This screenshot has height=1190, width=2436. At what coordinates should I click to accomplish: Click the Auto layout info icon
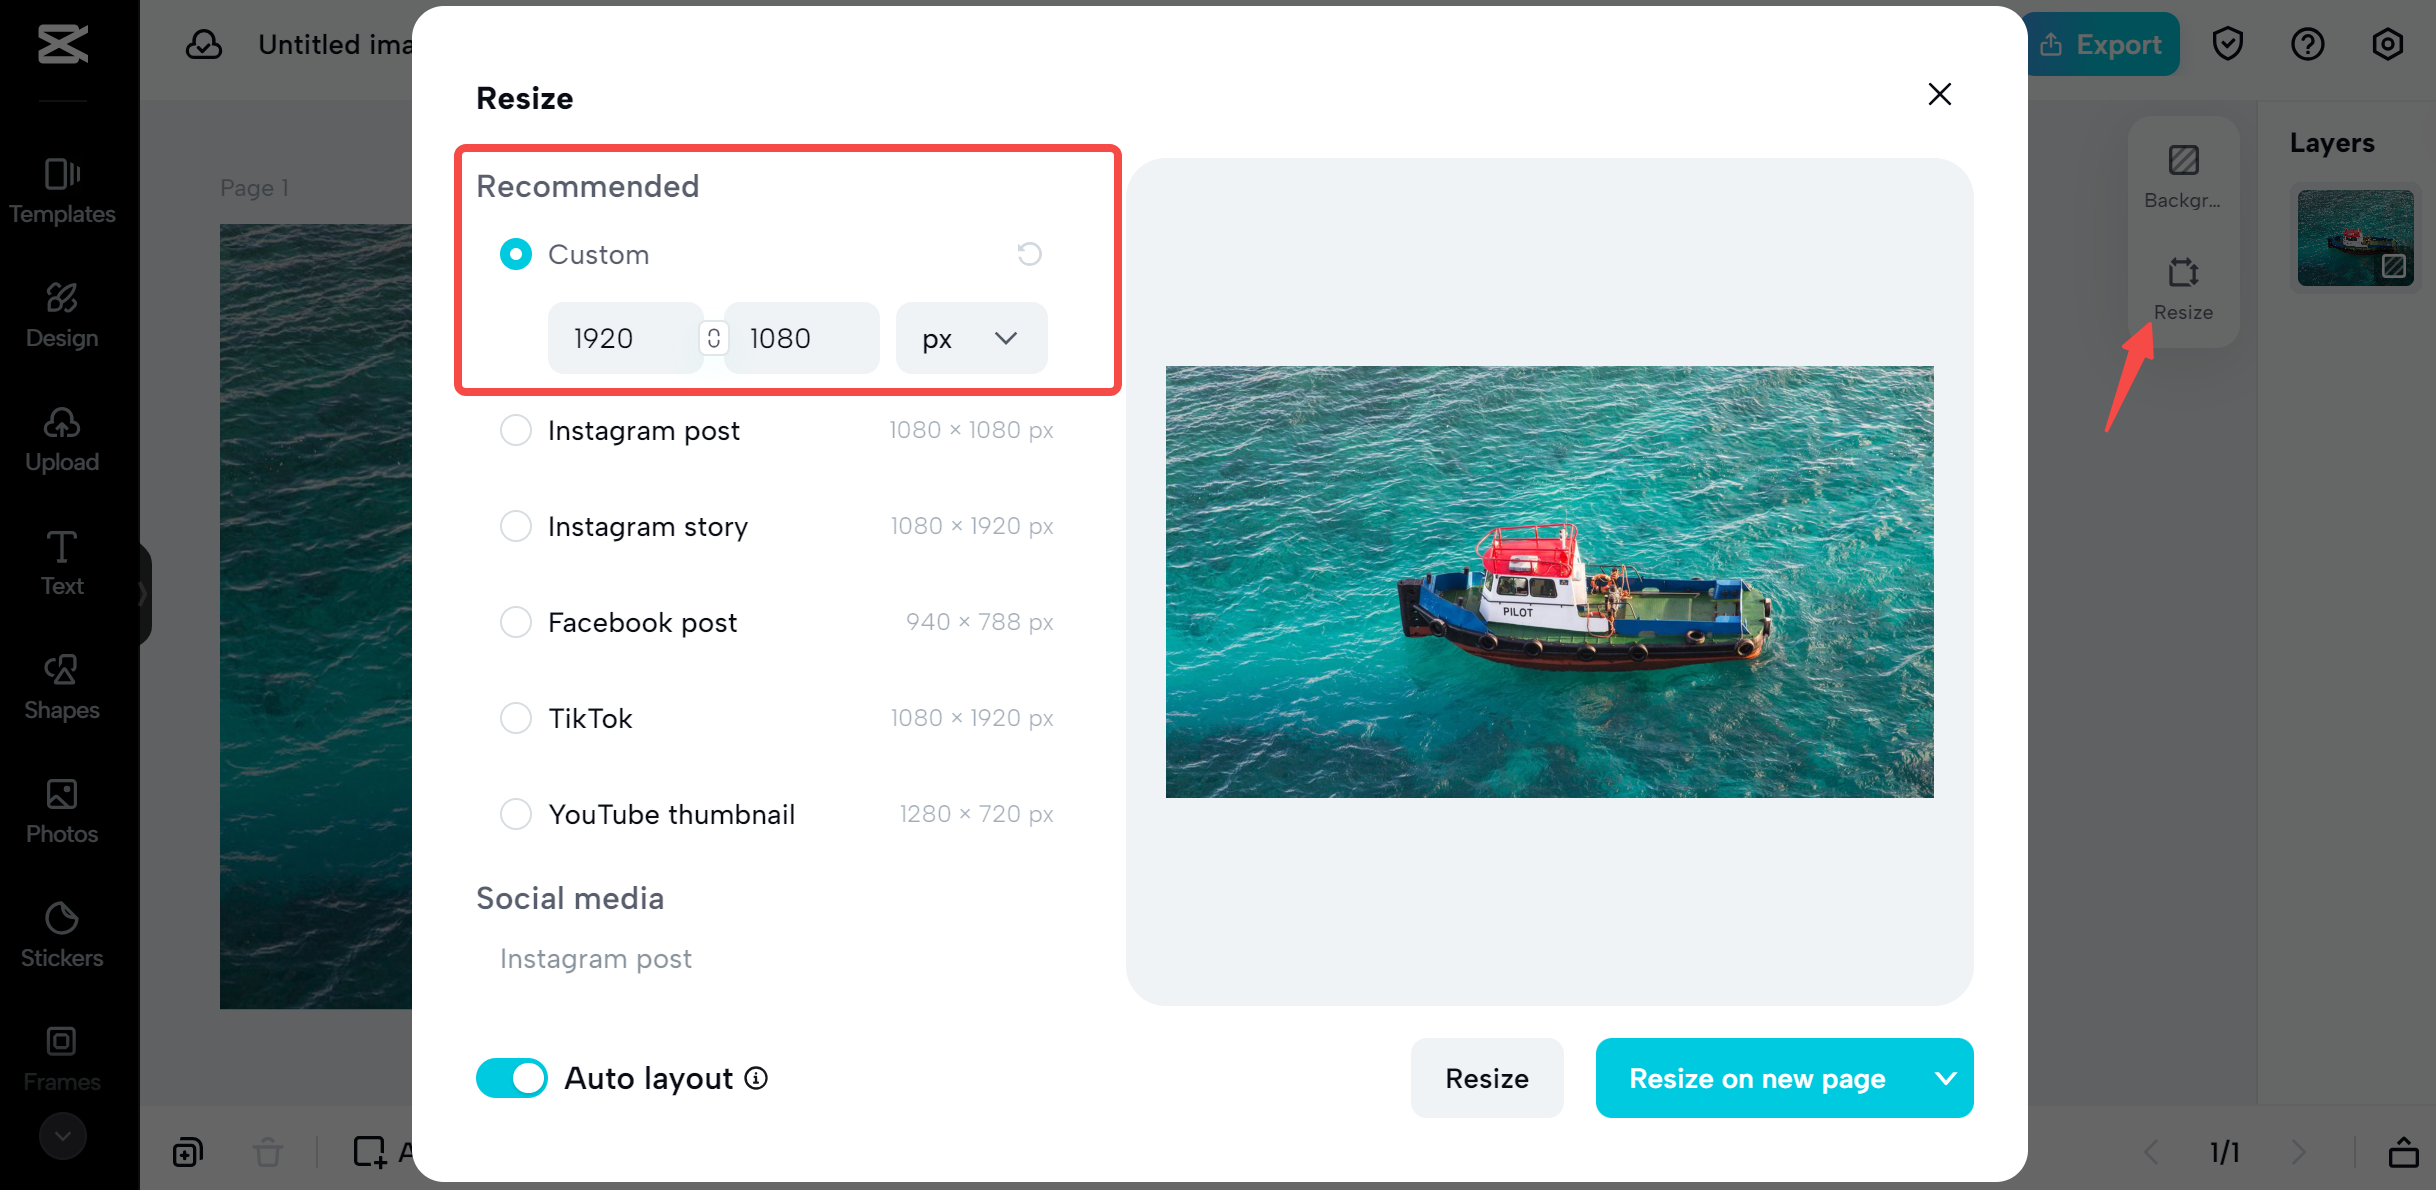[x=757, y=1078]
